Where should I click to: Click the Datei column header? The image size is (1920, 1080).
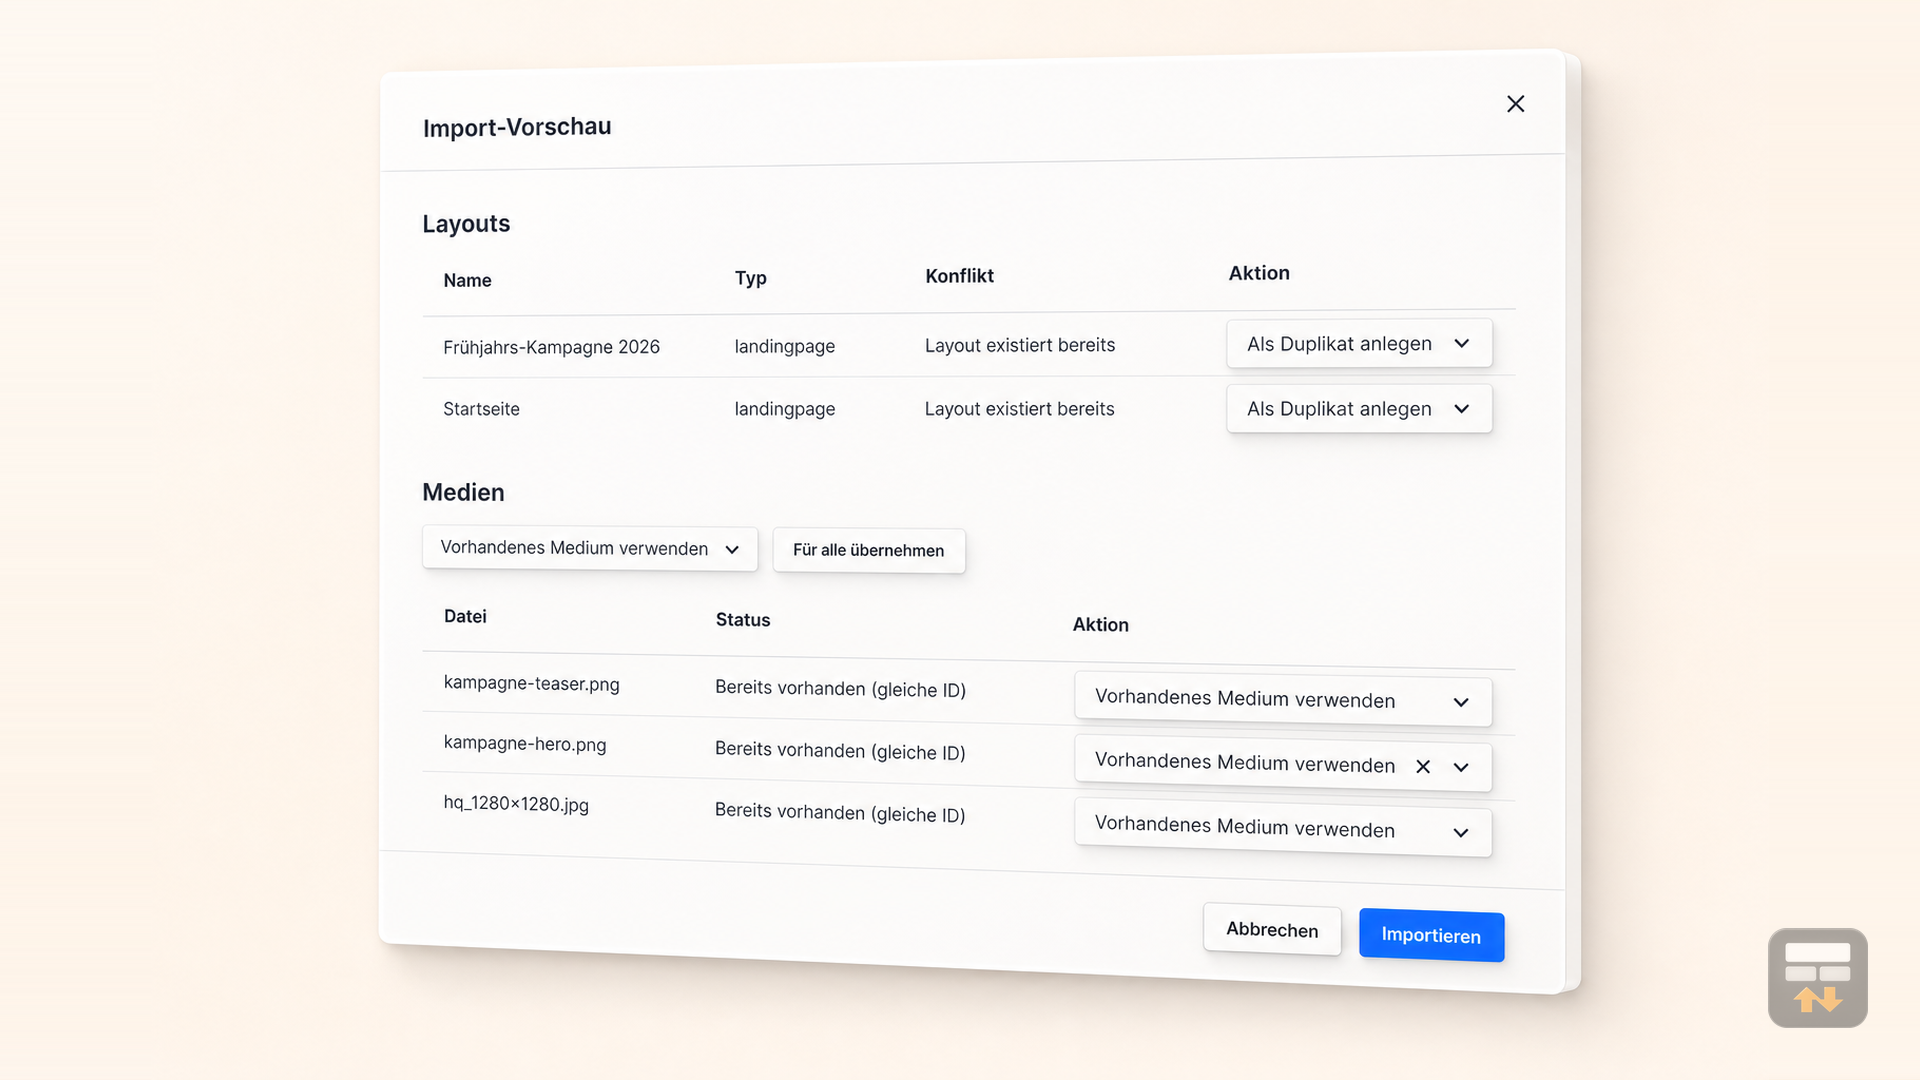(x=465, y=616)
